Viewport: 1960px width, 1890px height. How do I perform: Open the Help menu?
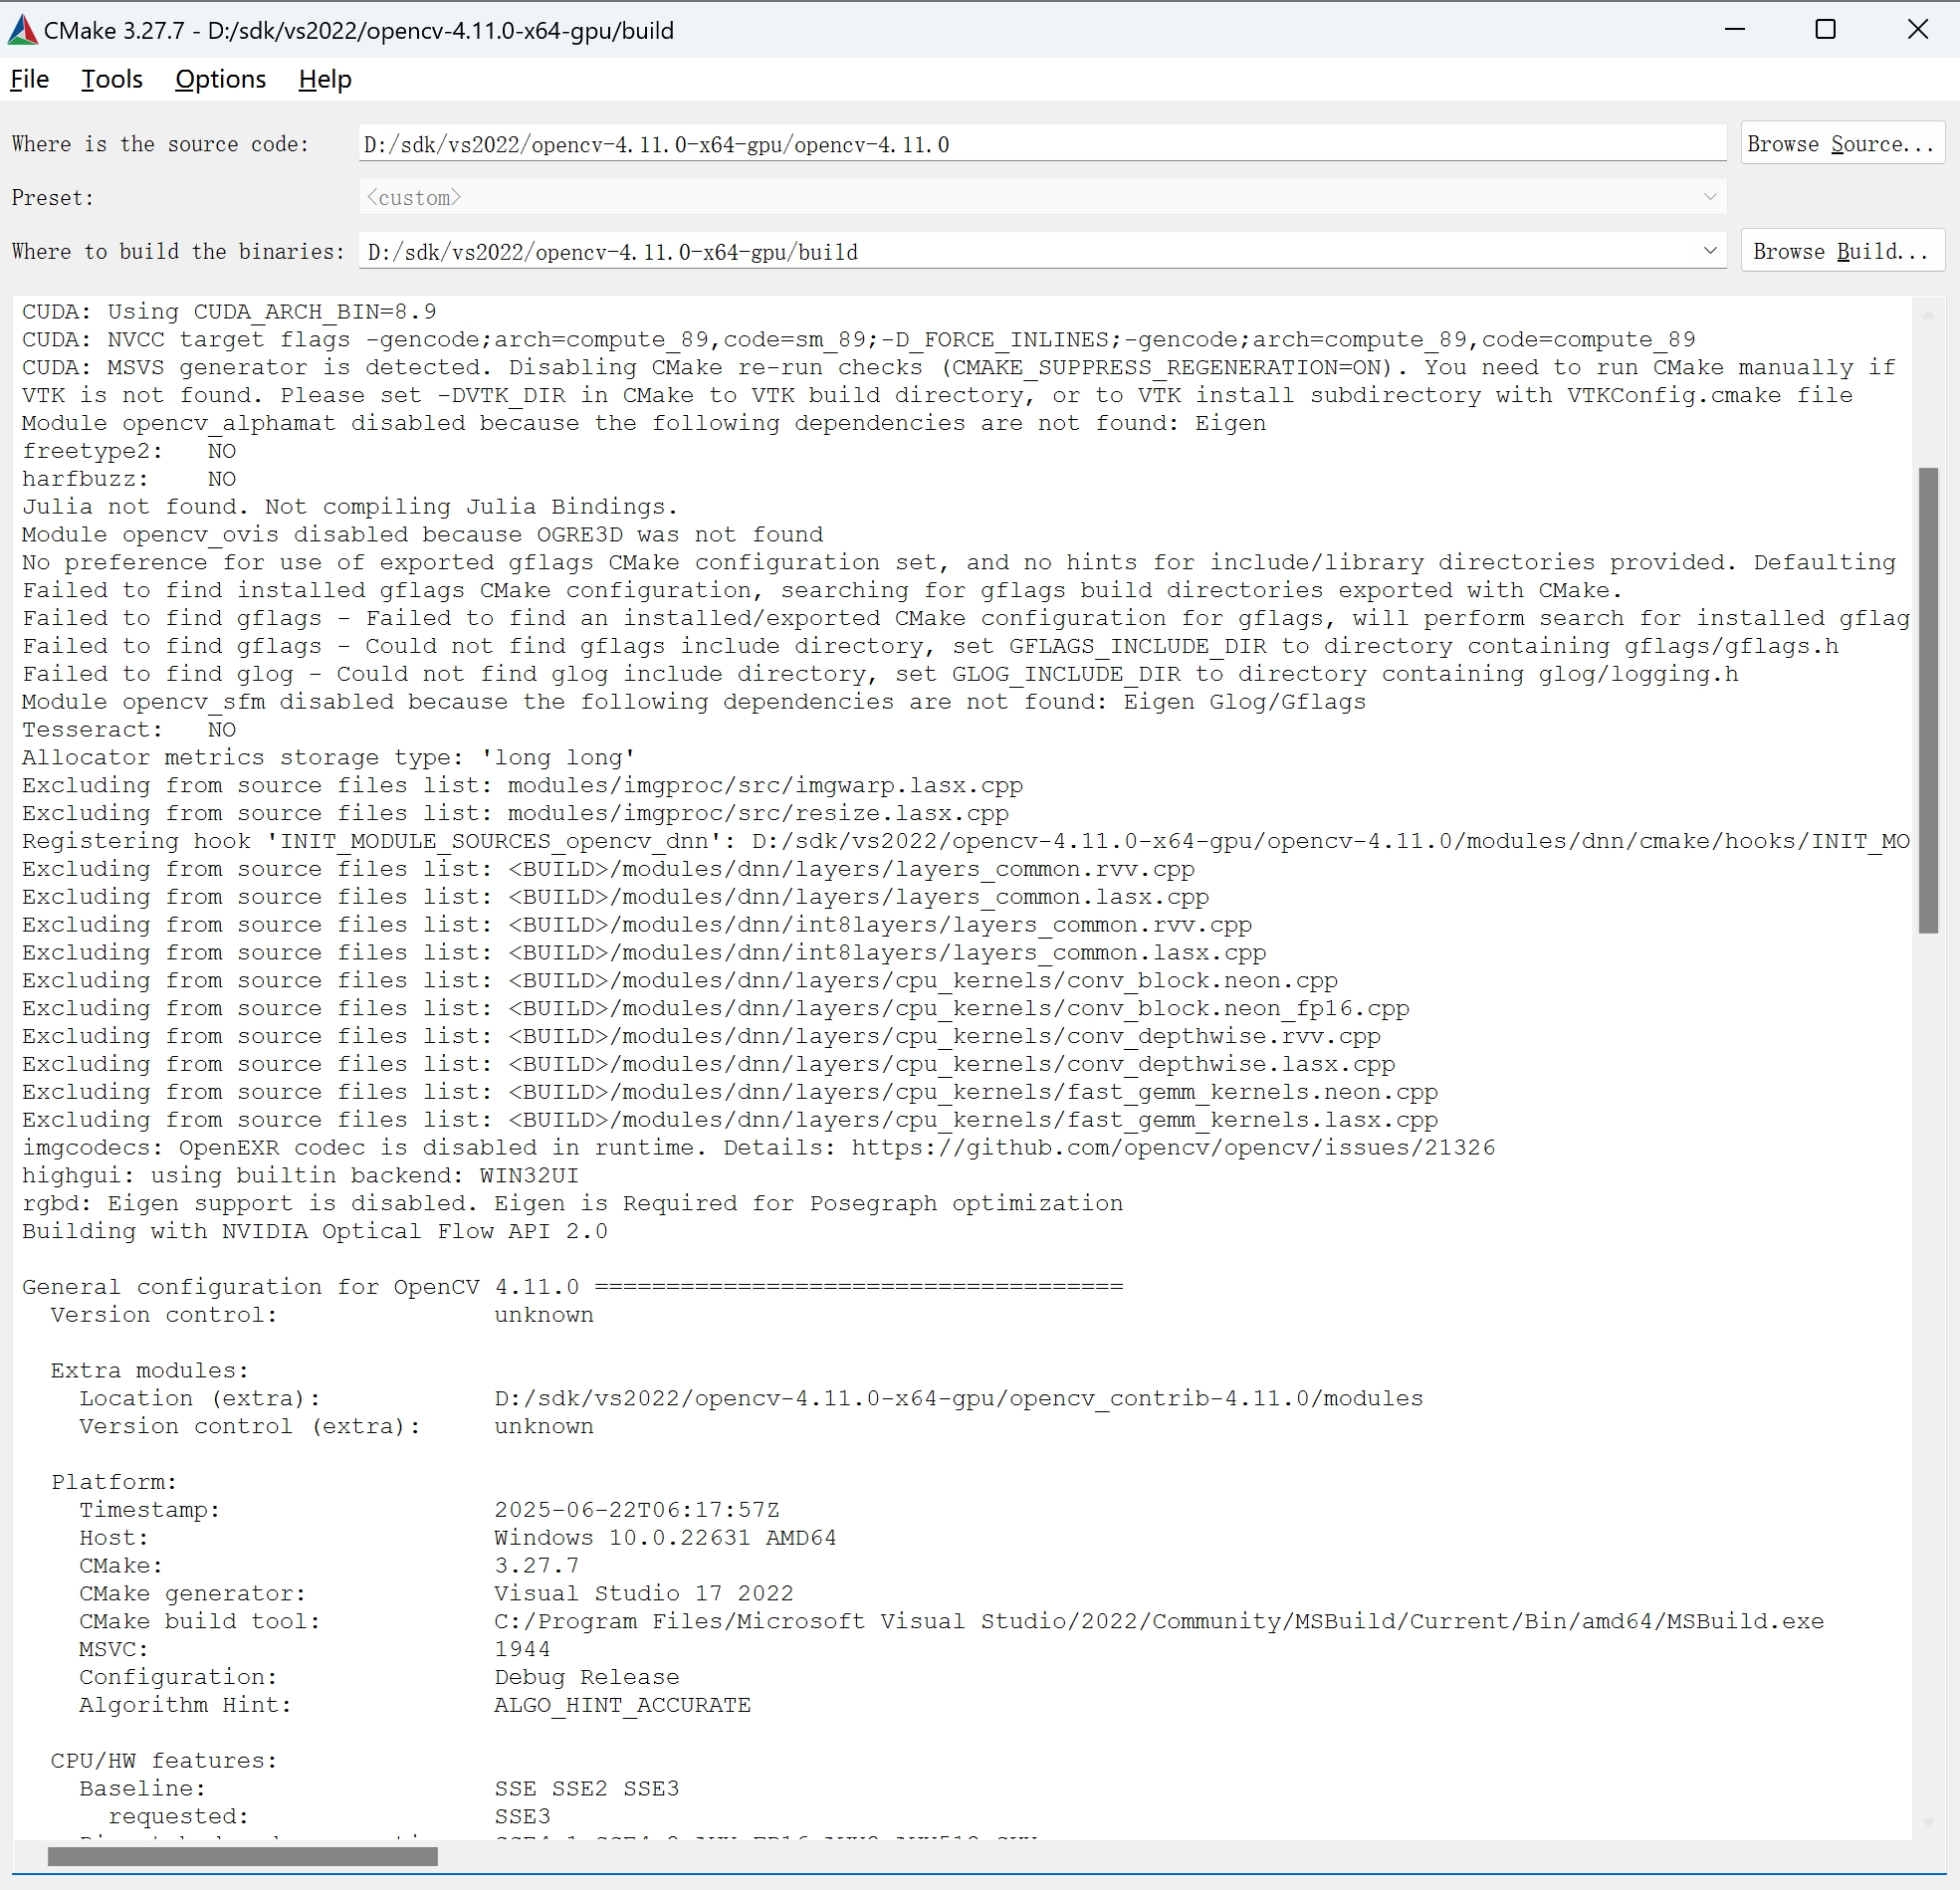324,79
